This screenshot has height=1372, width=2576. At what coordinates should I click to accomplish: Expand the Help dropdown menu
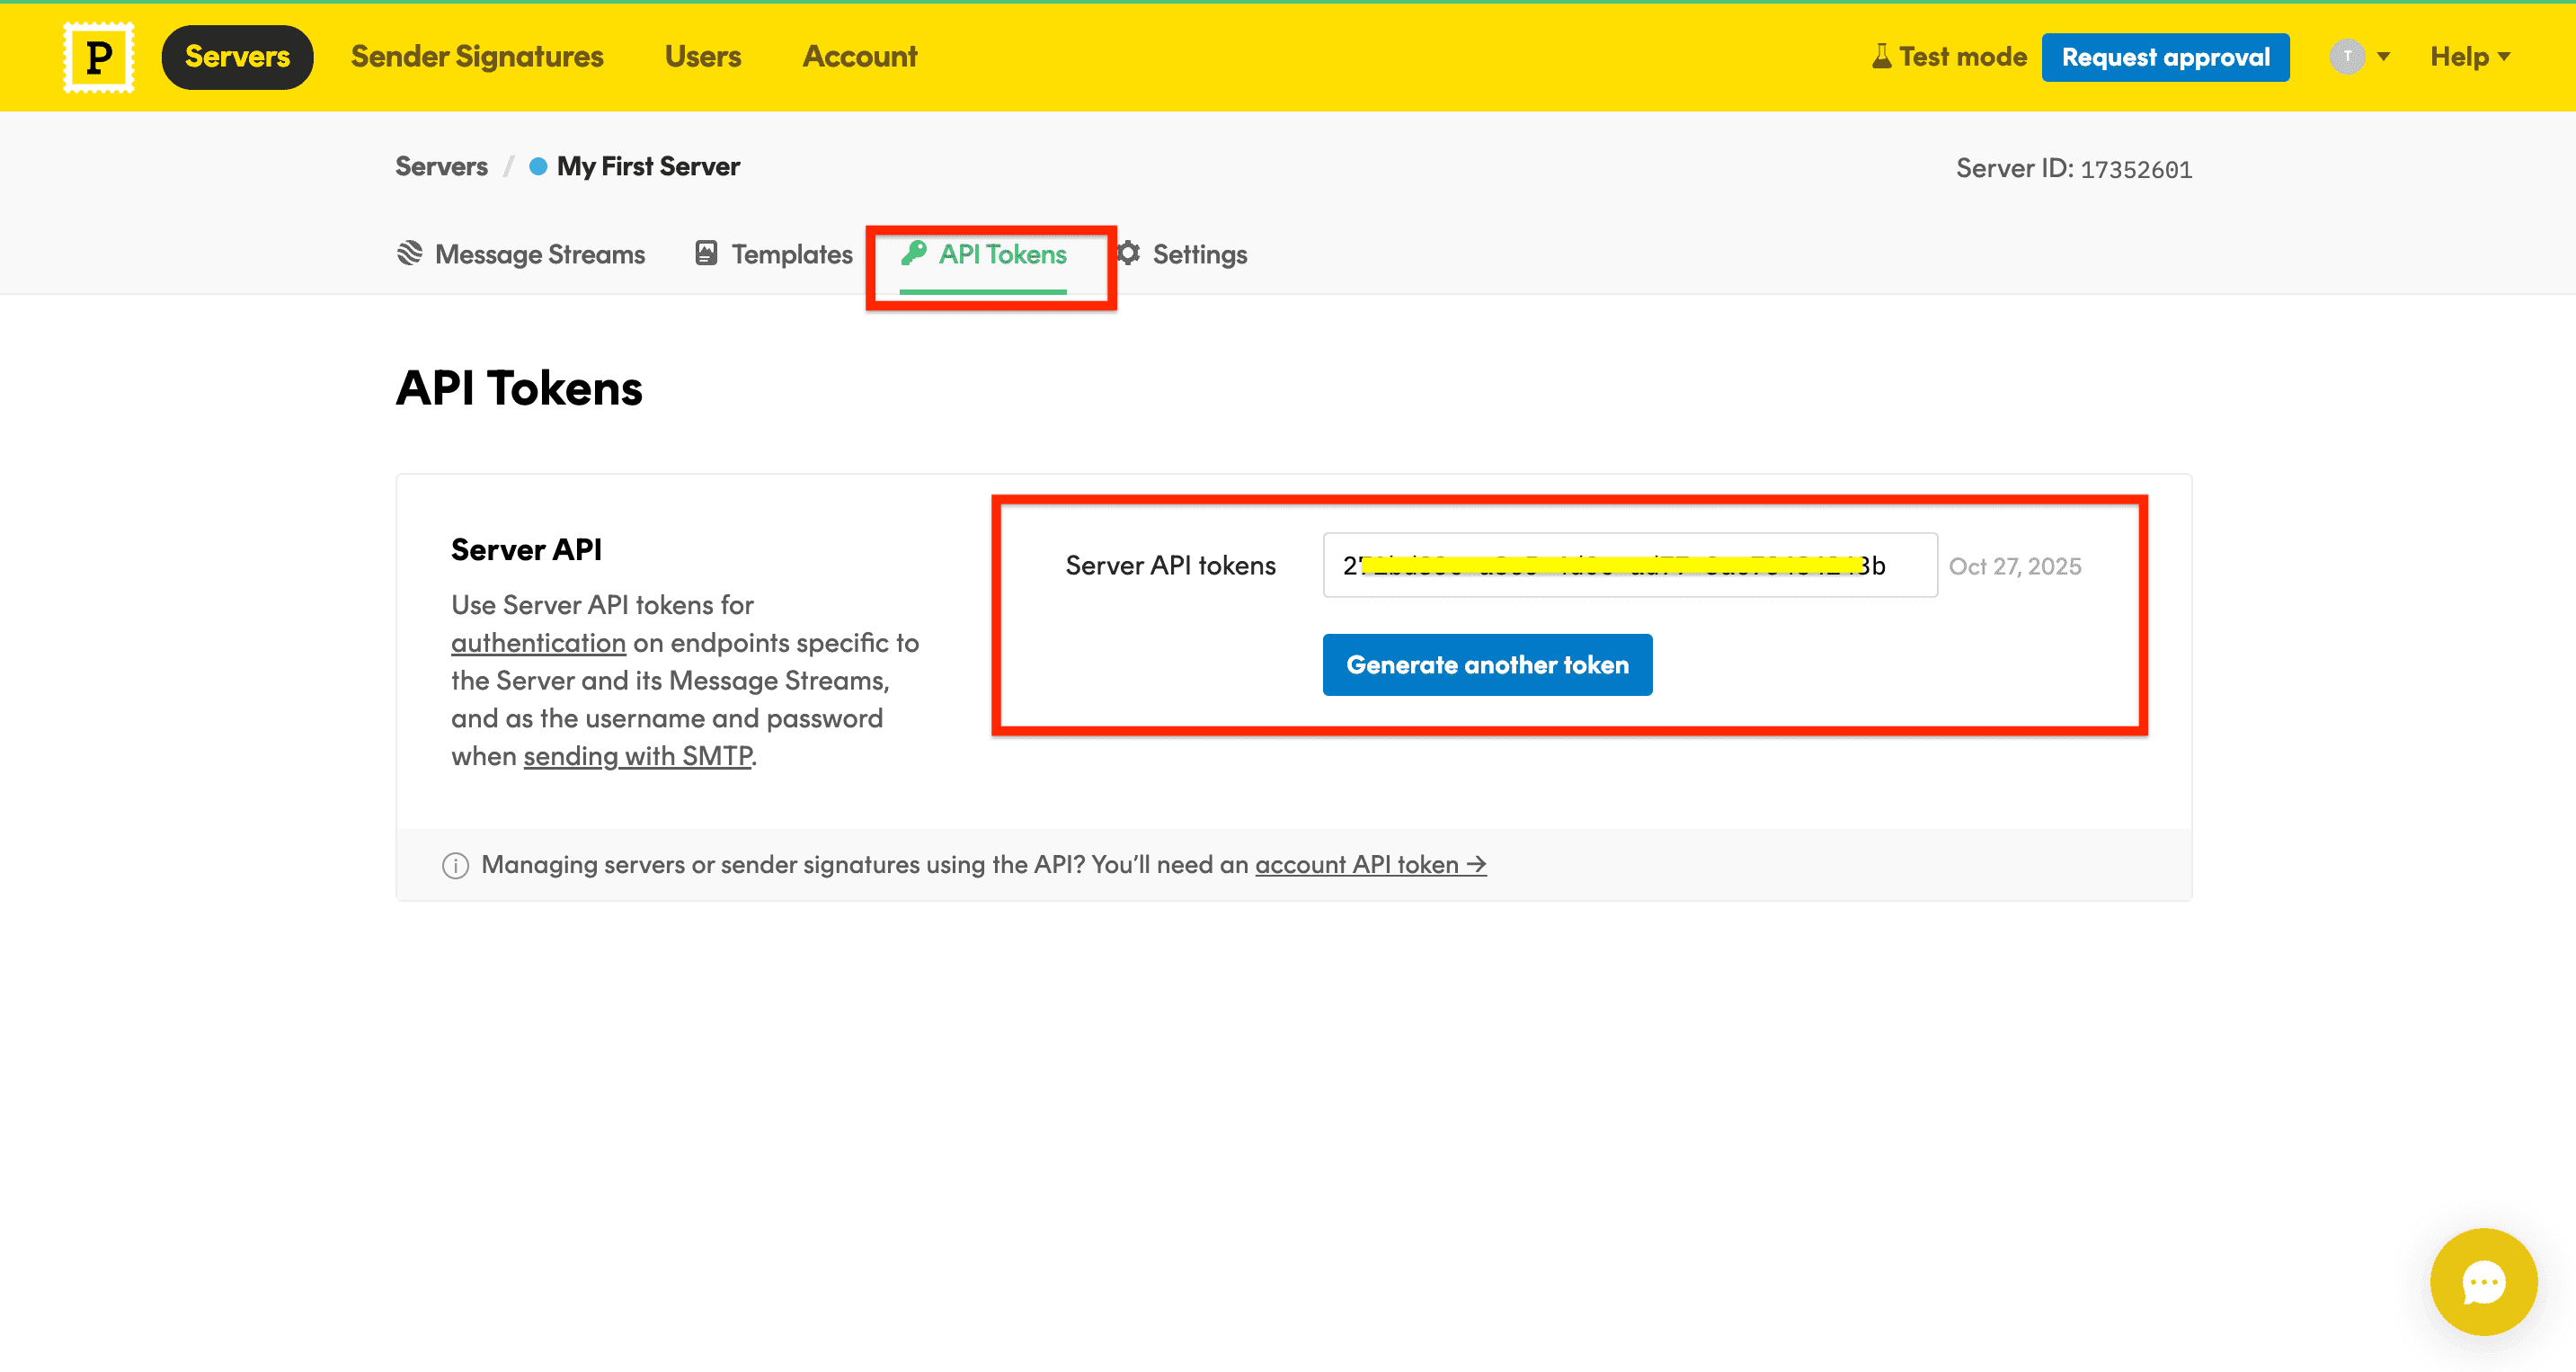(2469, 57)
